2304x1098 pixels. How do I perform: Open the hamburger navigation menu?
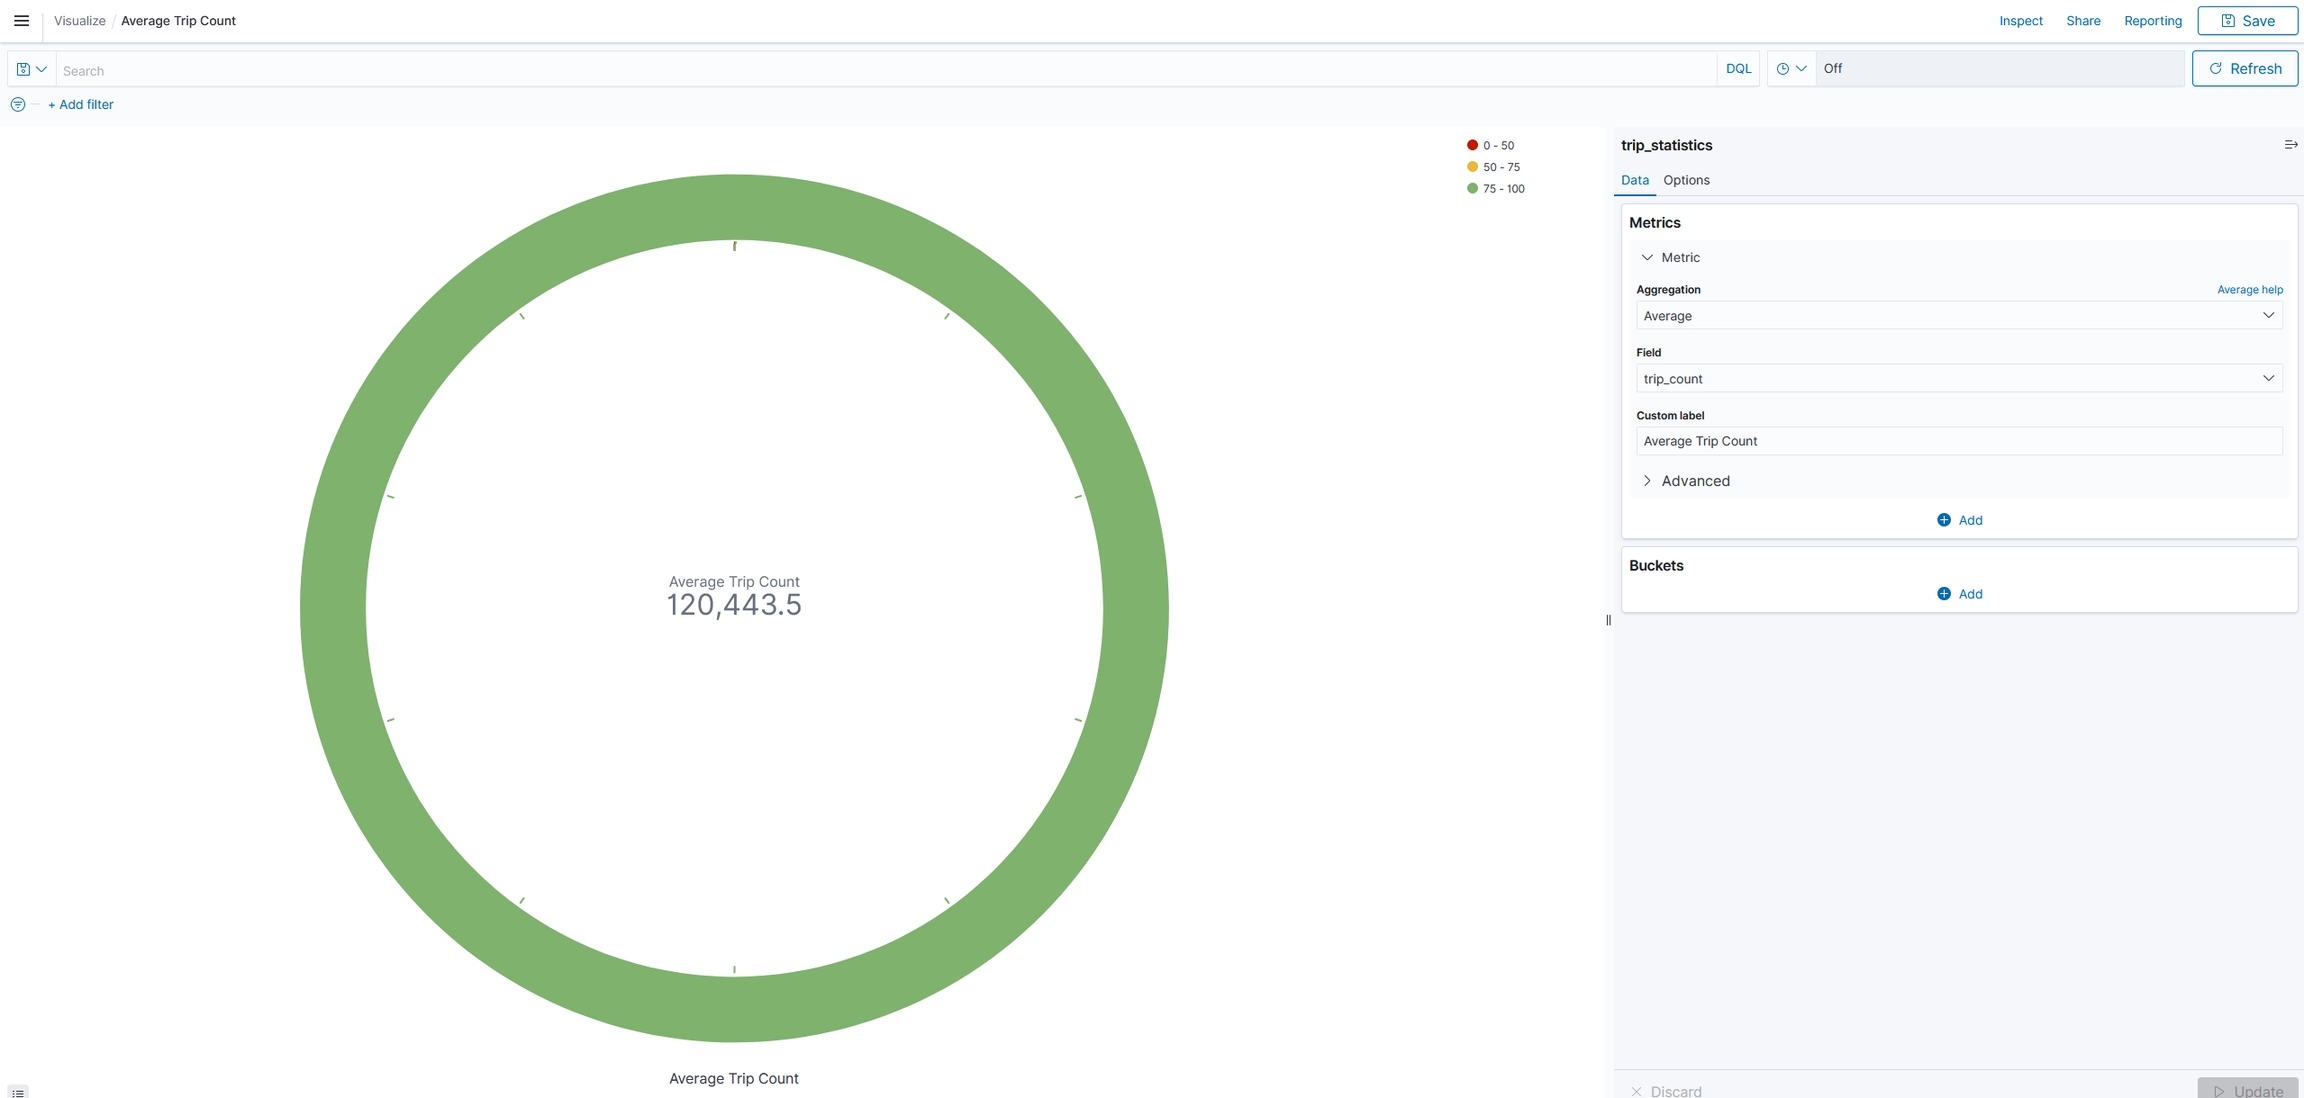(21, 20)
